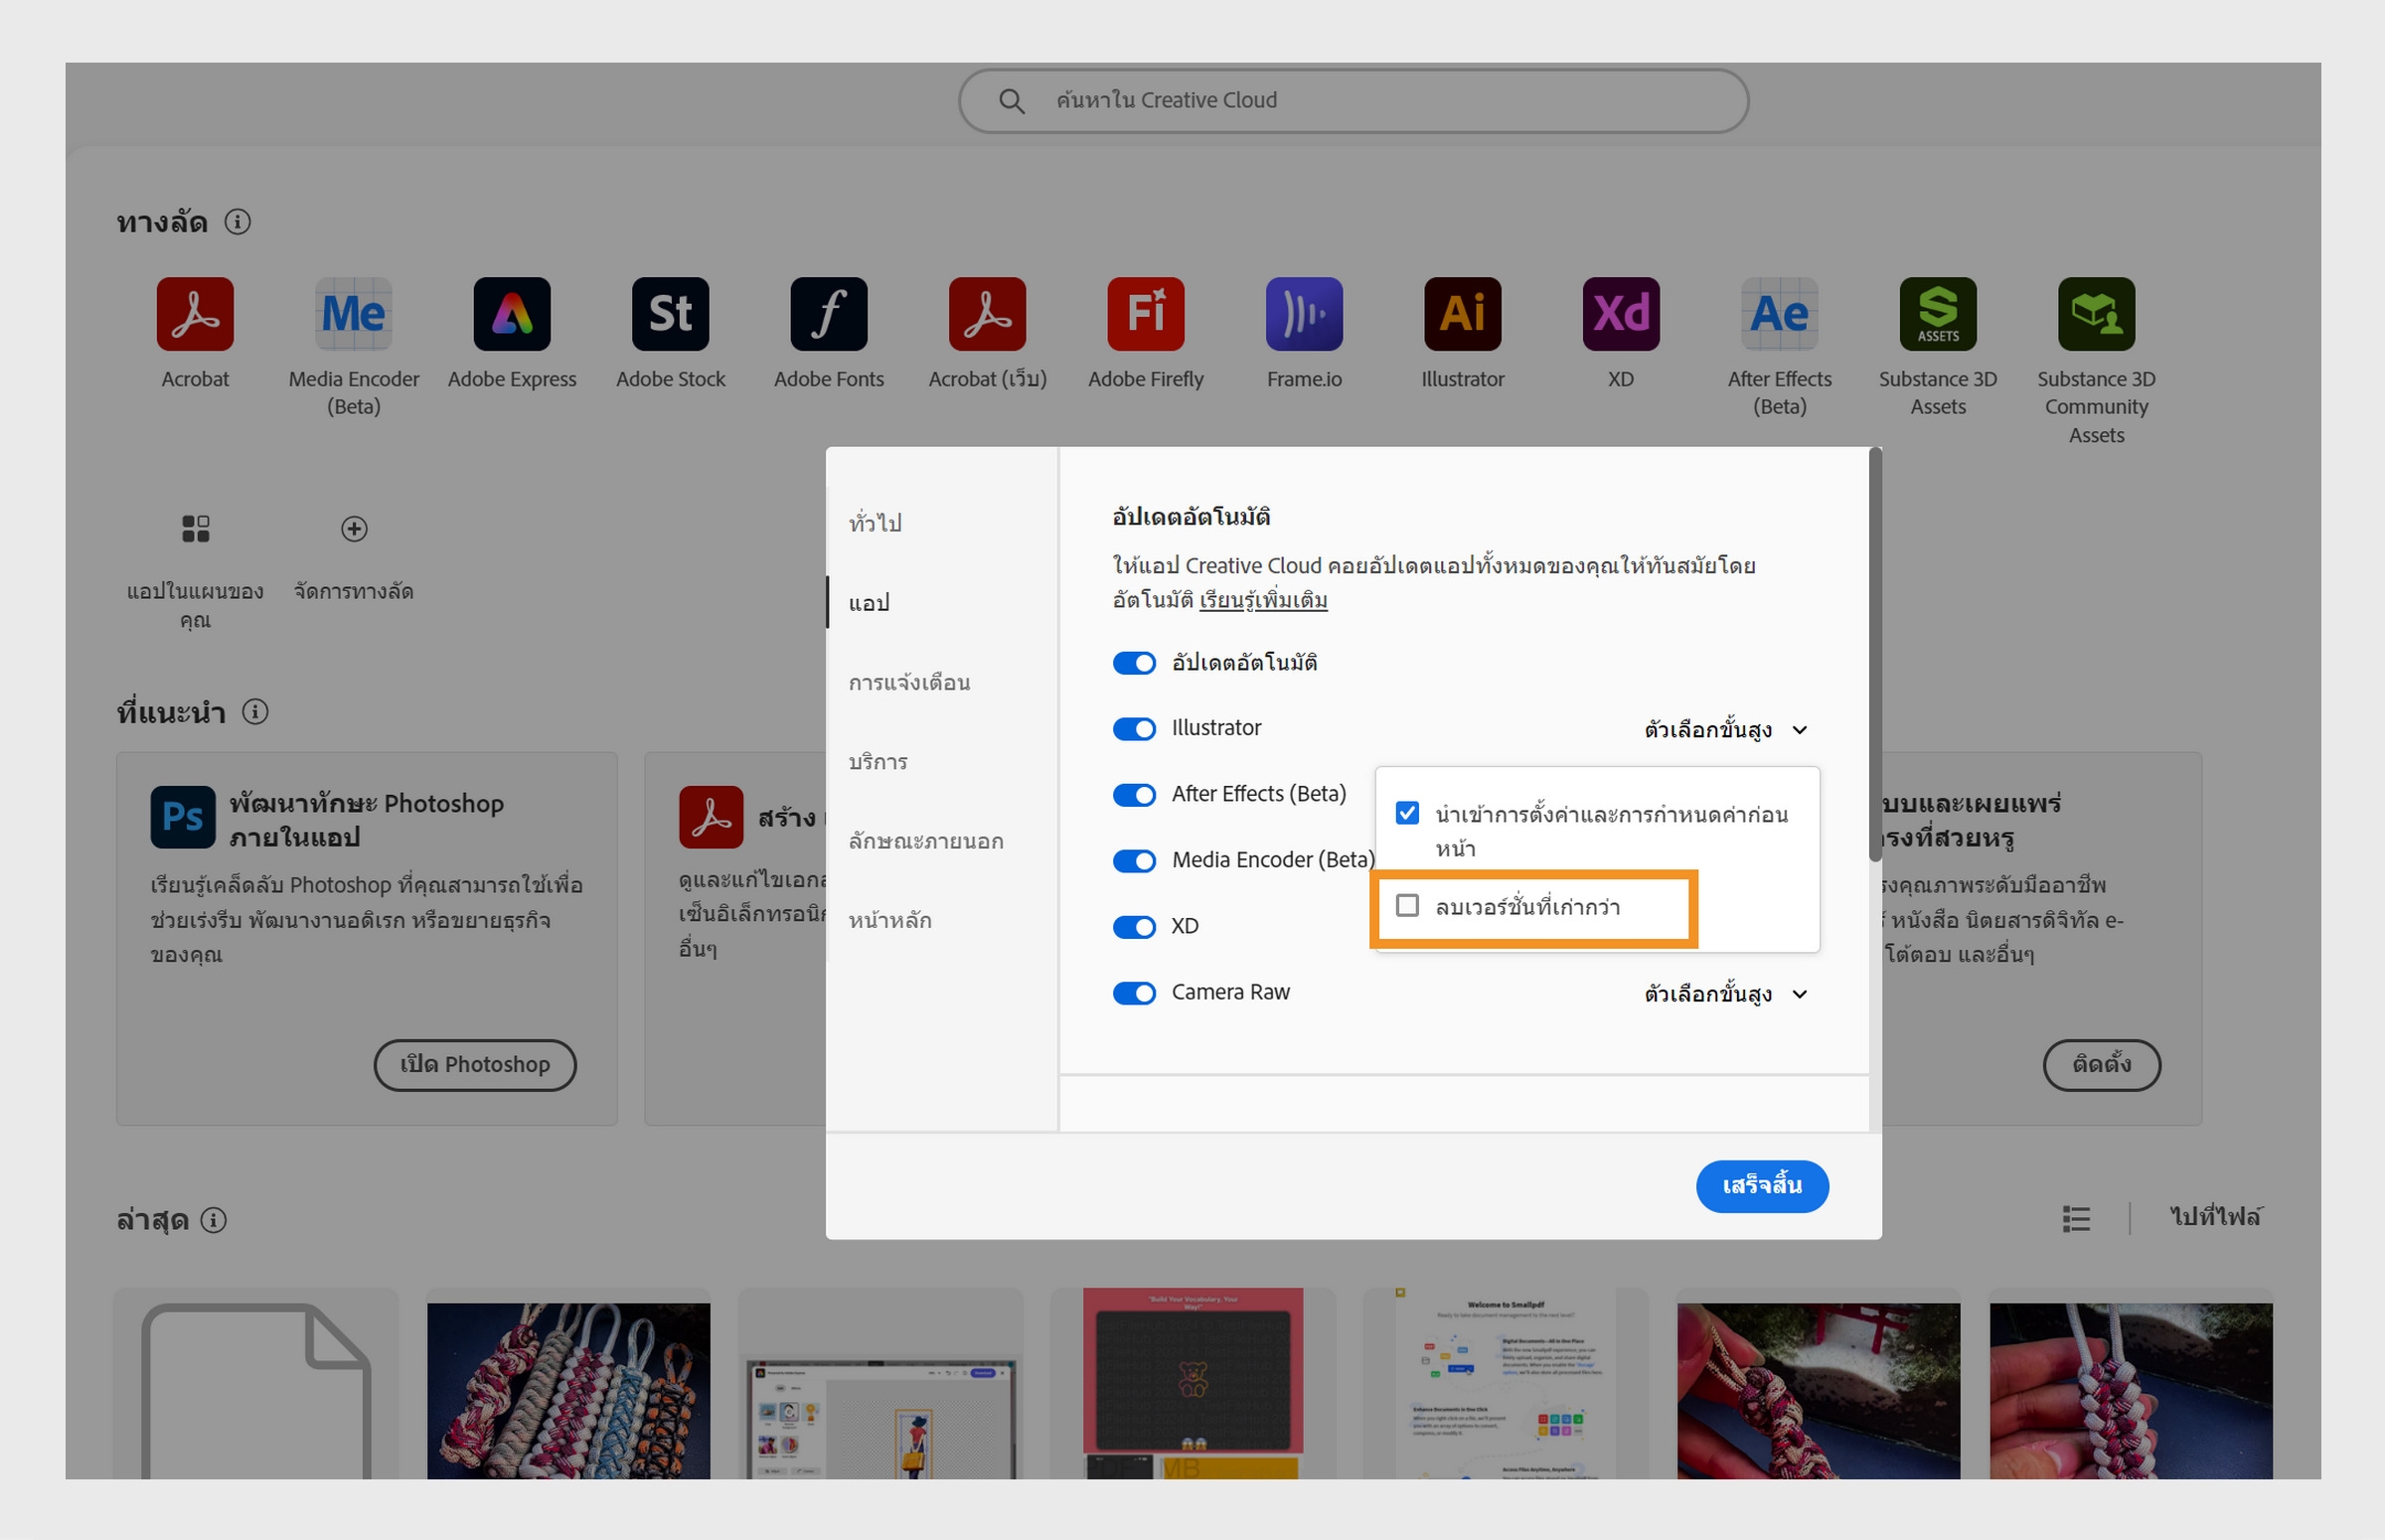Viewport: 2385px width, 1540px height.
Task: Launch the Adobe Firefly icon
Action: pyautogui.click(x=1145, y=314)
